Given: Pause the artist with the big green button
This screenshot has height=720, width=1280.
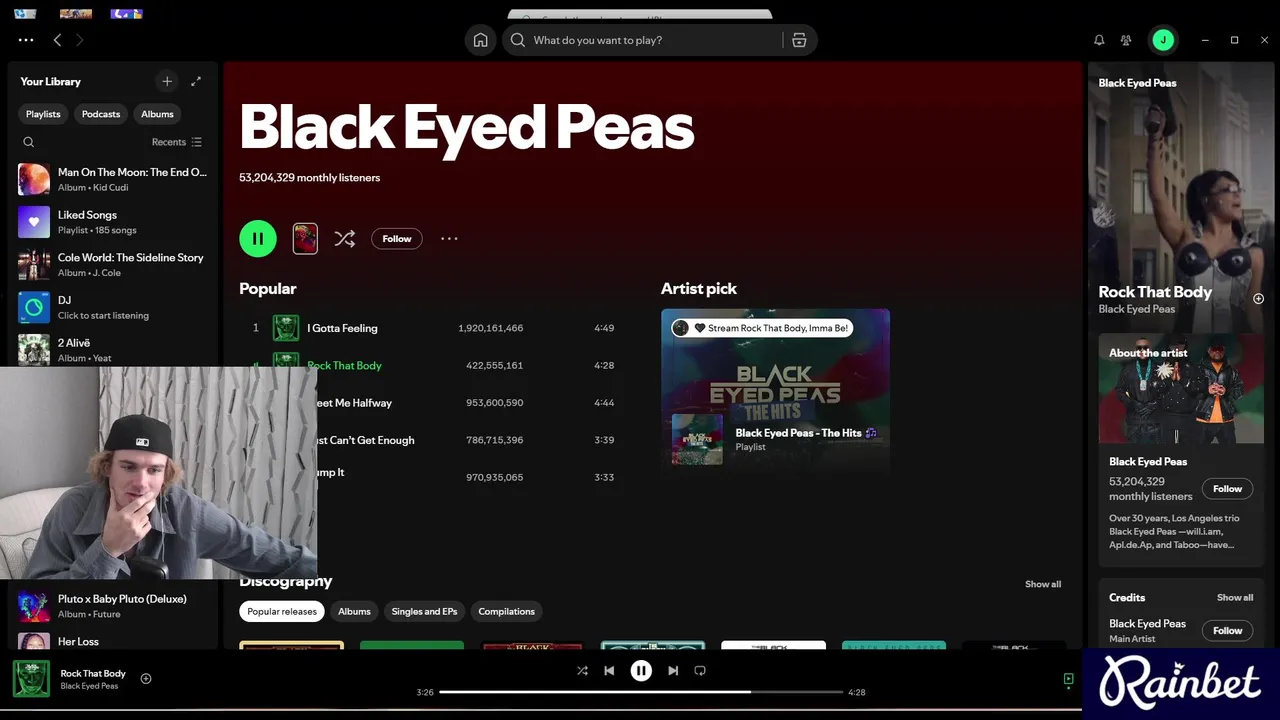Looking at the screenshot, I should tap(258, 238).
